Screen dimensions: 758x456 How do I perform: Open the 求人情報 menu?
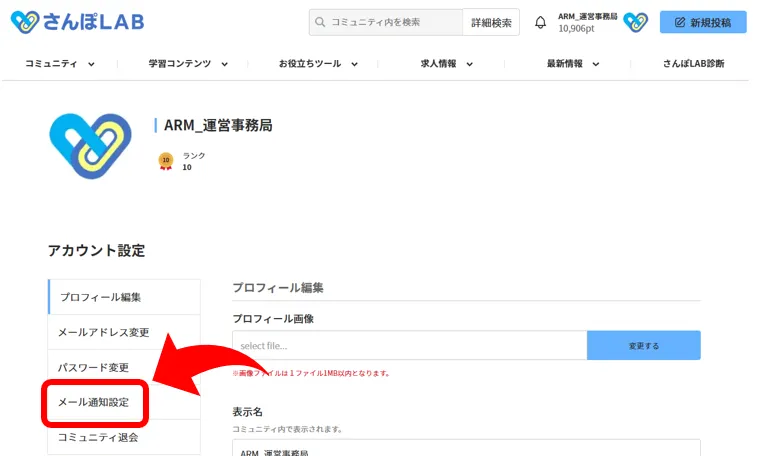click(446, 64)
